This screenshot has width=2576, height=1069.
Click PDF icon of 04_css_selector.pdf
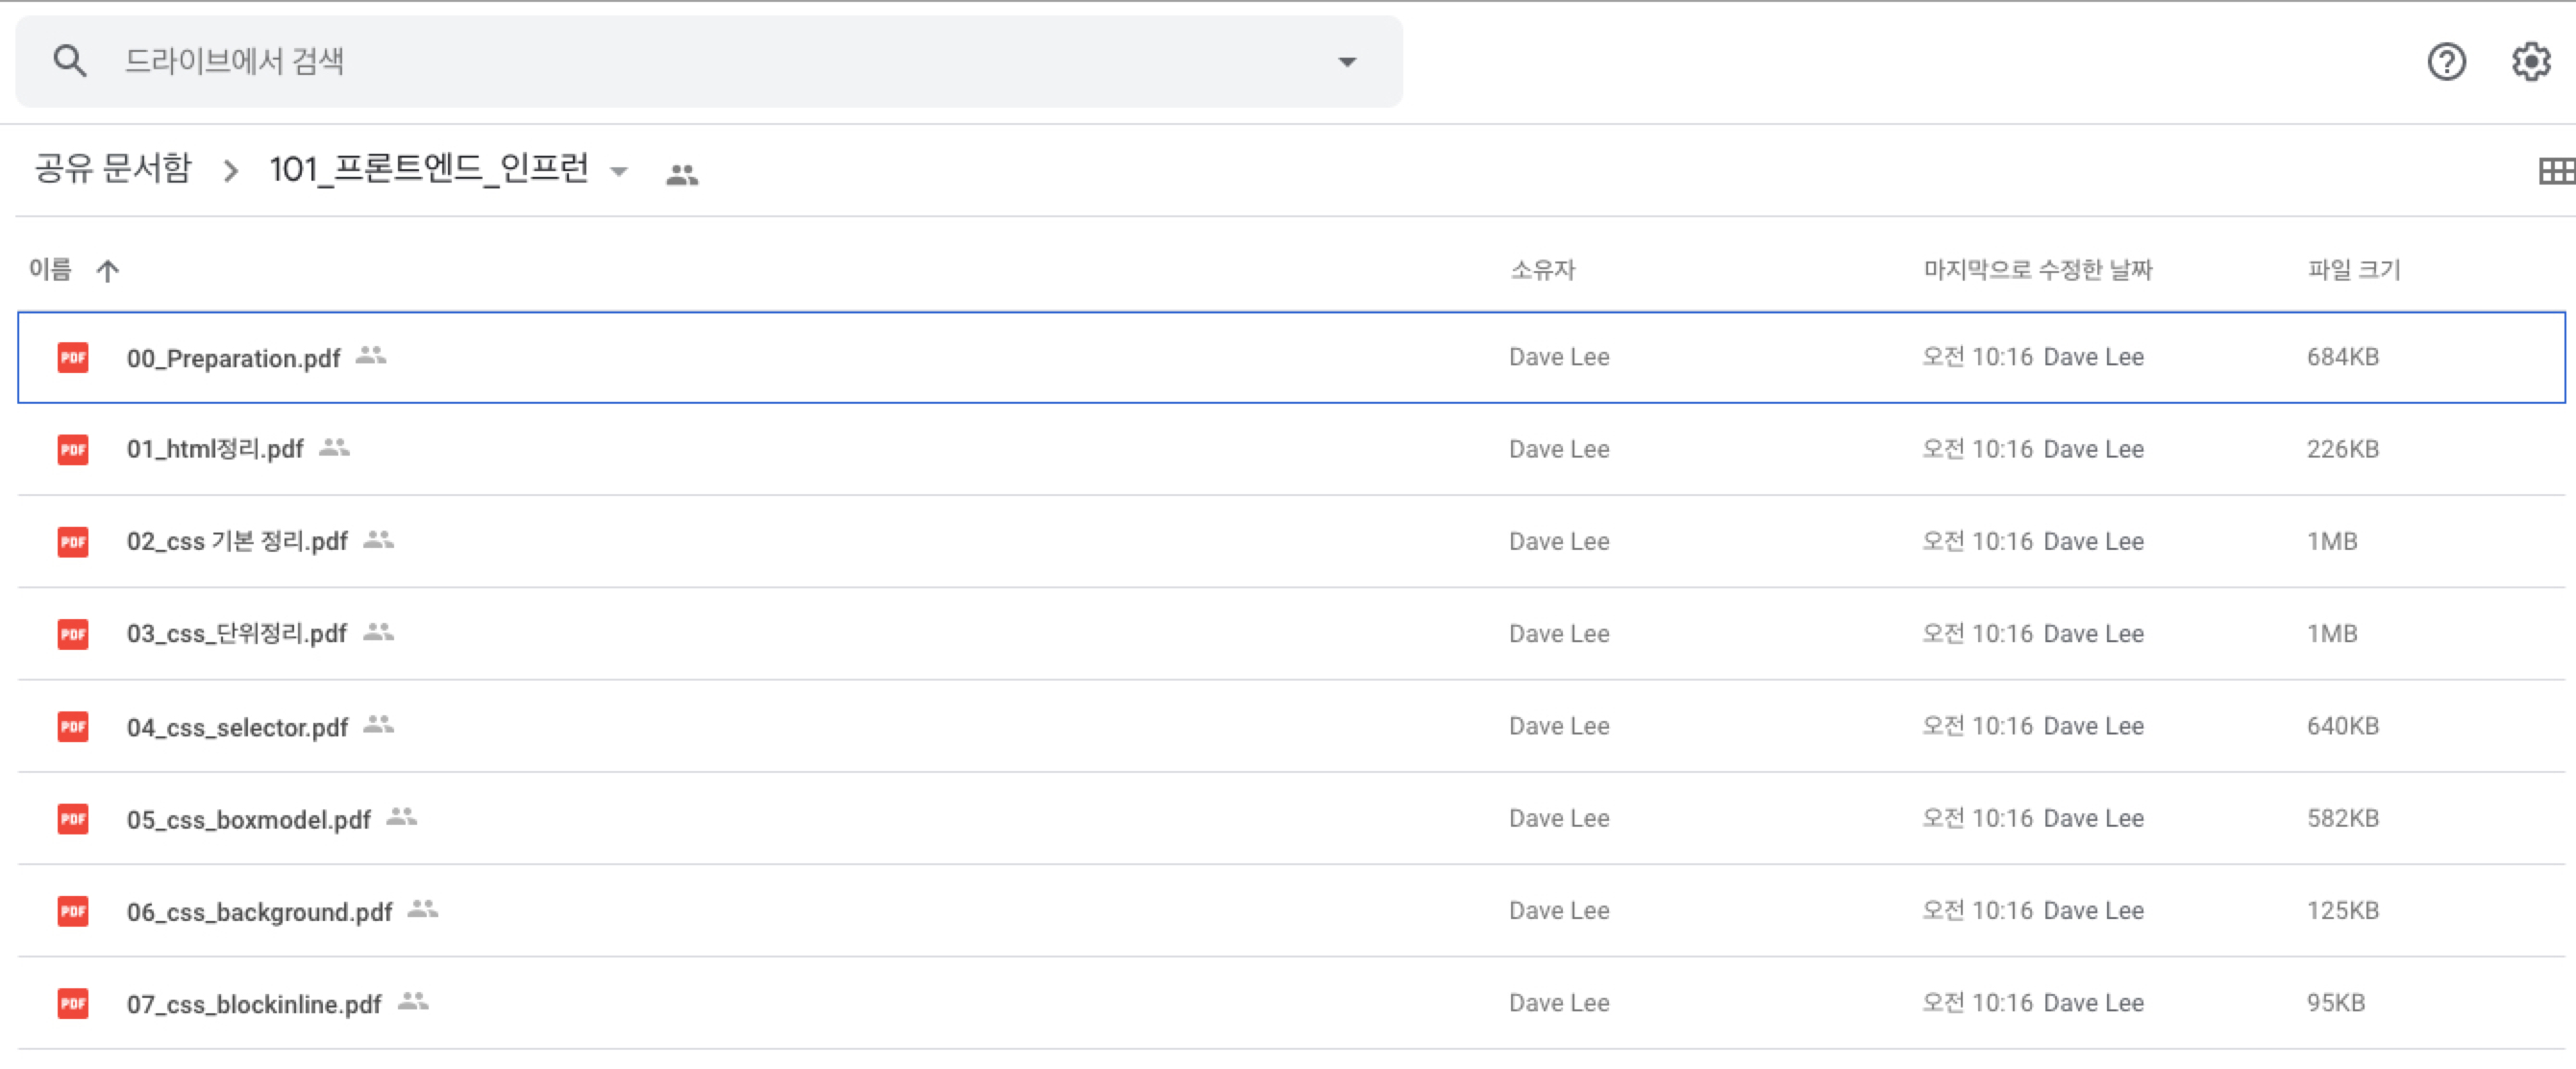(73, 726)
